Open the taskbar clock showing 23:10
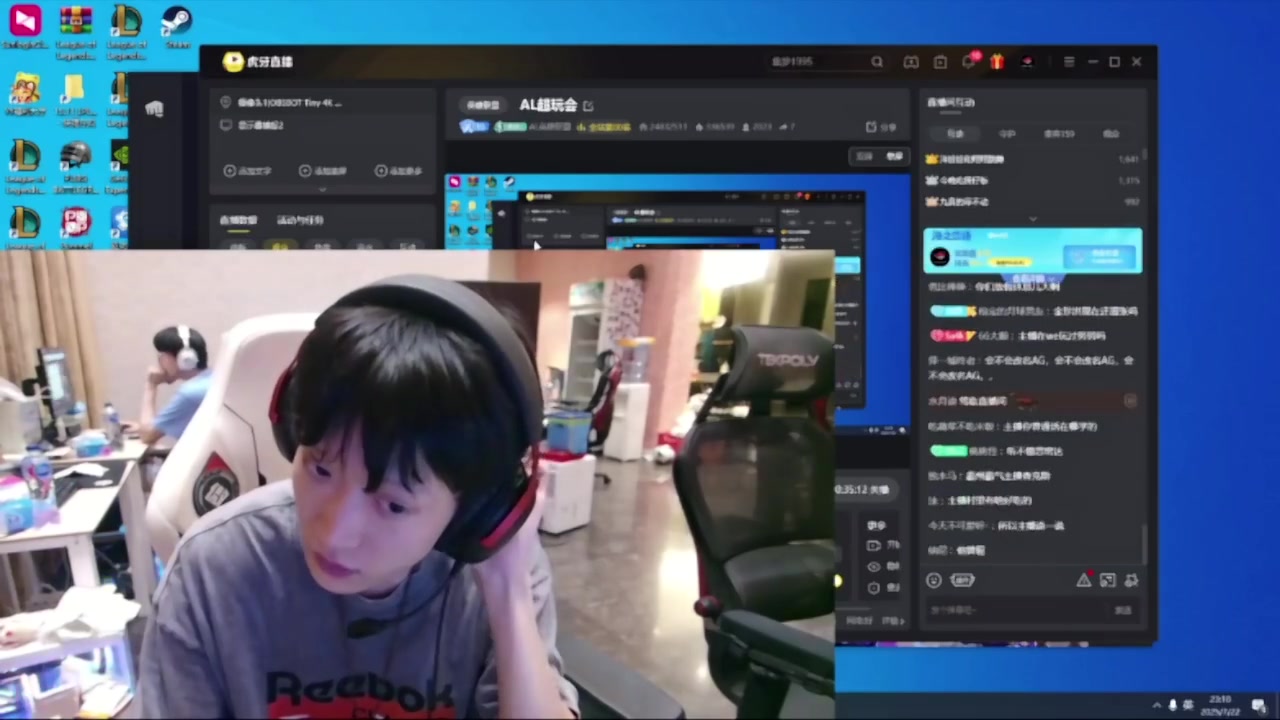 click(x=1220, y=705)
